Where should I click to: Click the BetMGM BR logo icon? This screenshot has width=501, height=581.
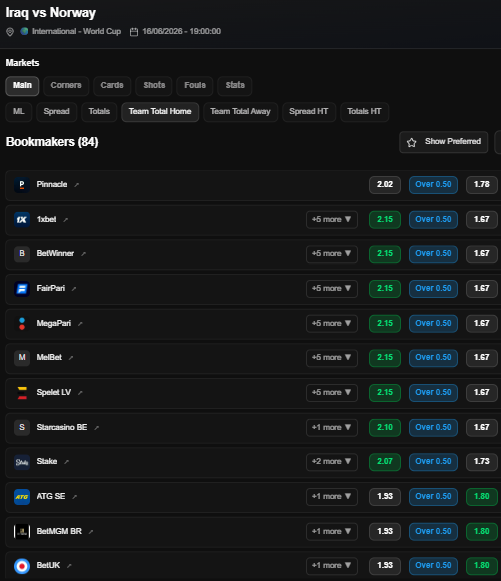tap(22, 531)
